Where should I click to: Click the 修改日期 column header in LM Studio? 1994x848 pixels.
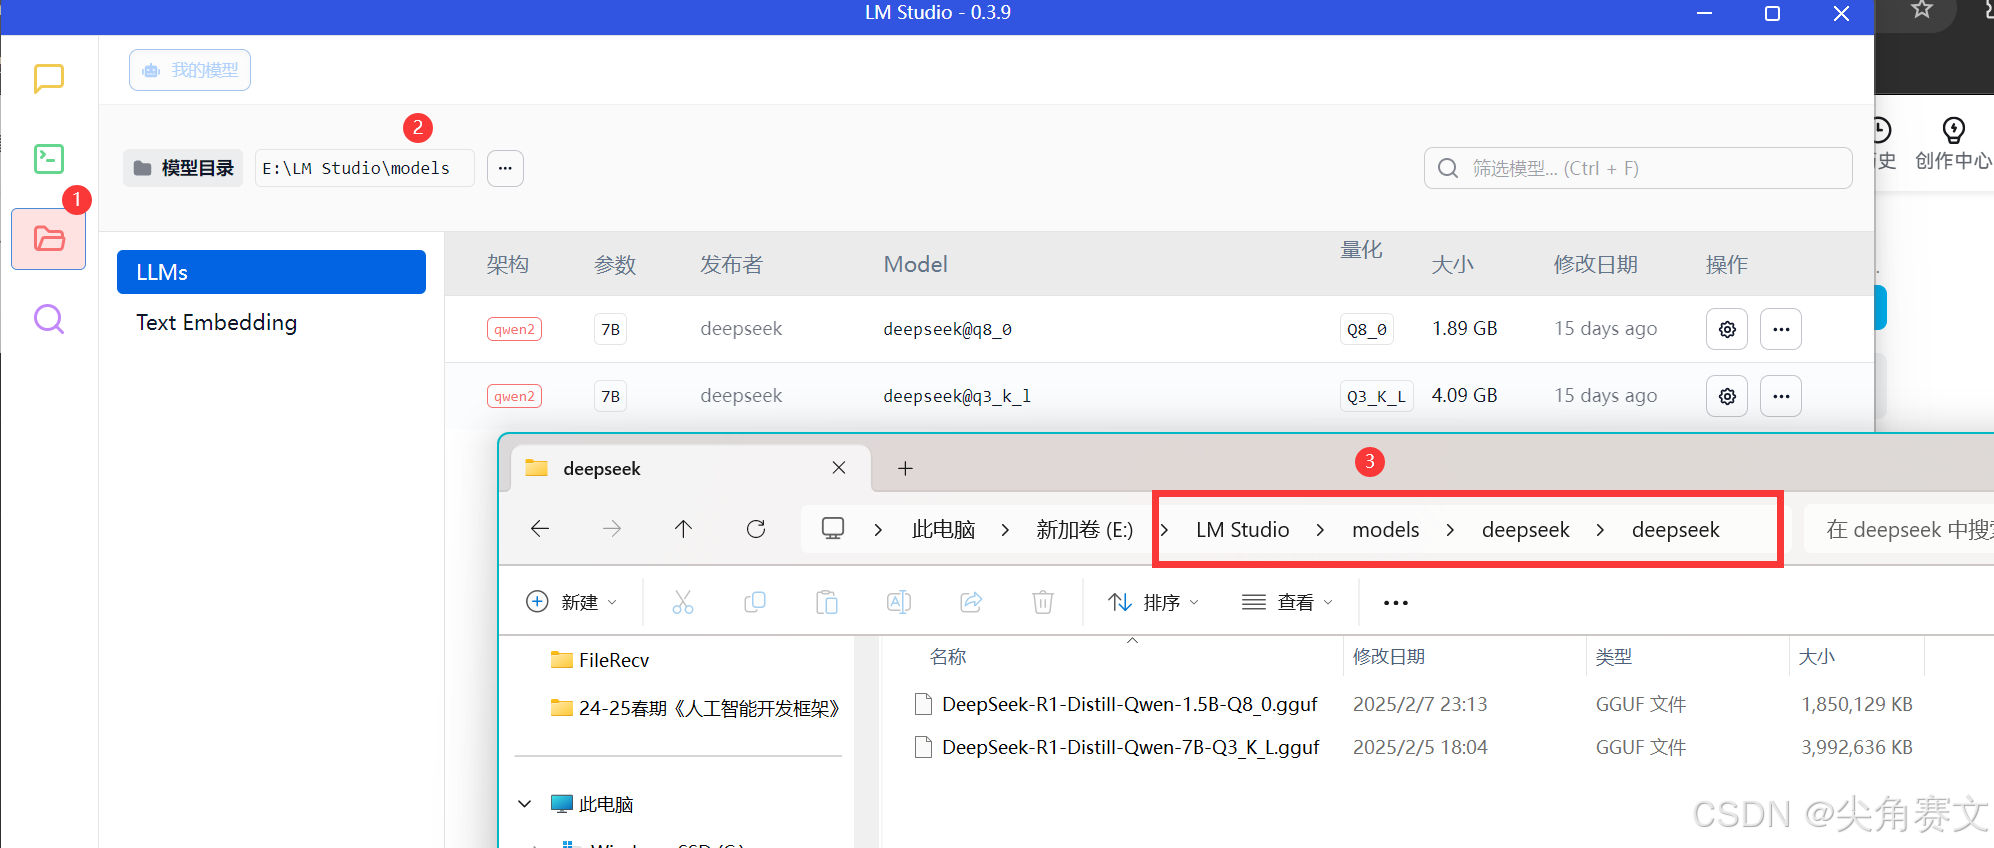(x=1595, y=264)
